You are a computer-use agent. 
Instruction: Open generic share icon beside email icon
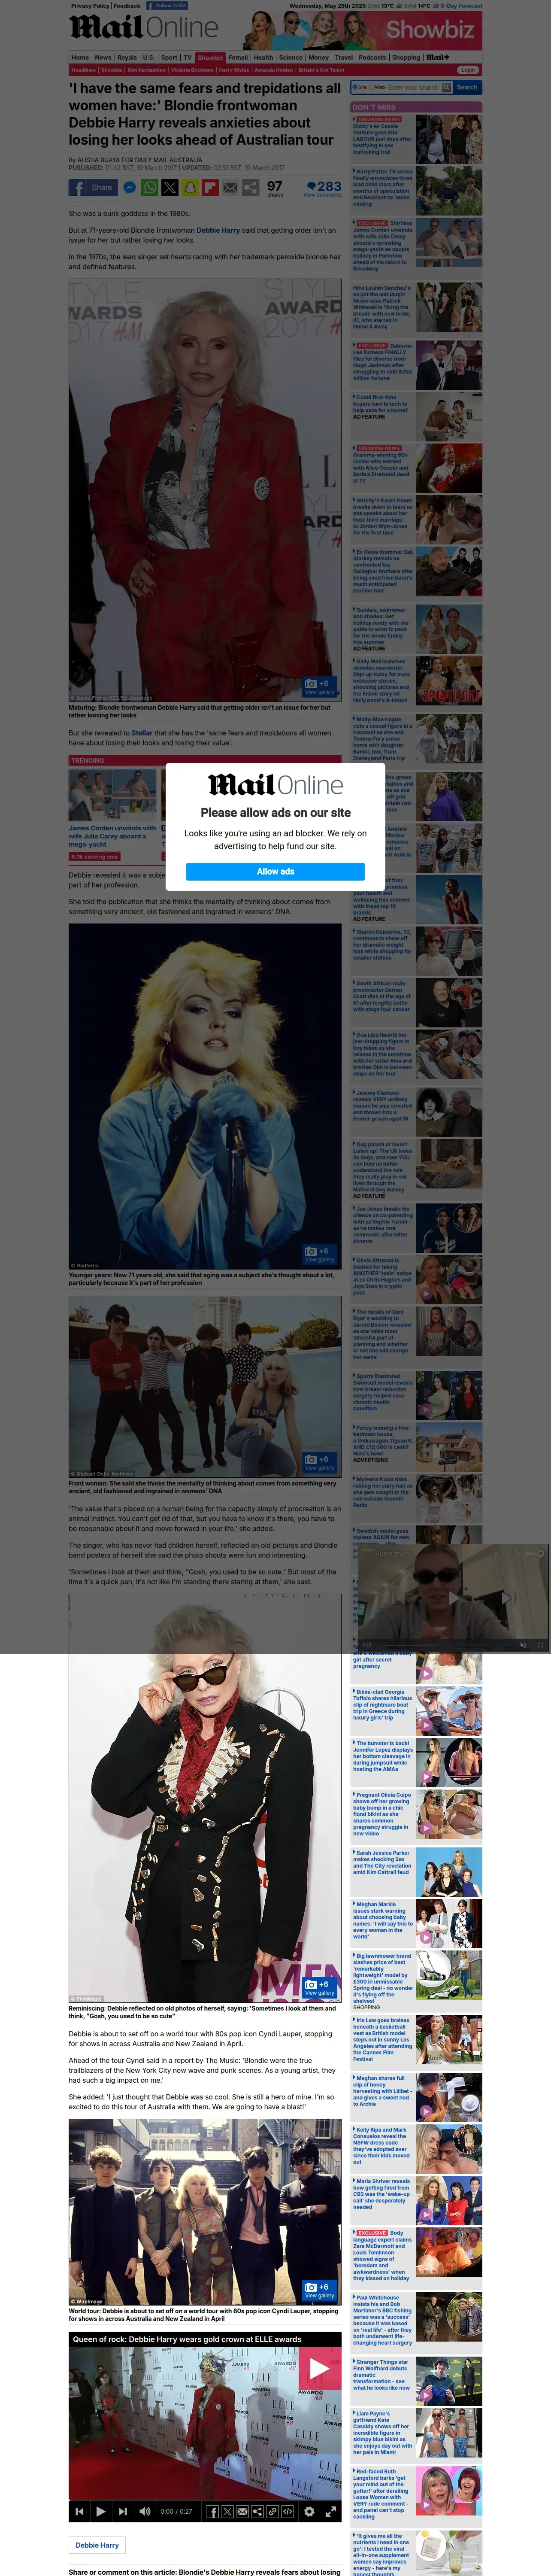[x=250, y=187]
